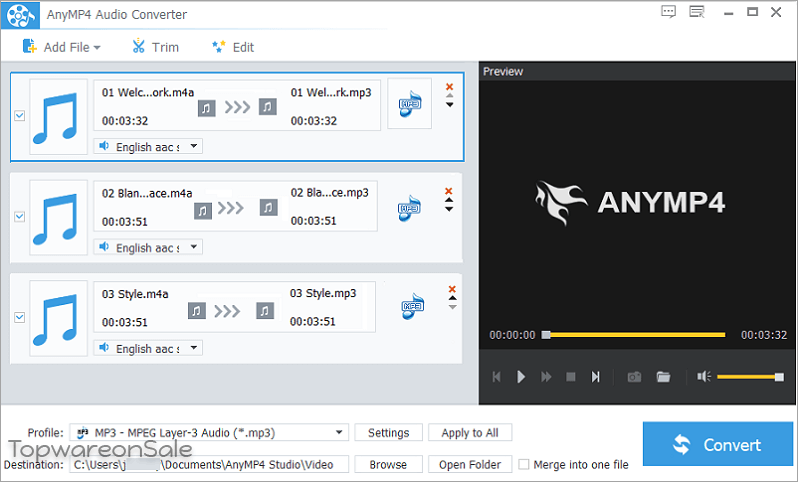
Task: Click output note icon for 03 Style.mp3
Action: (265, 310)
